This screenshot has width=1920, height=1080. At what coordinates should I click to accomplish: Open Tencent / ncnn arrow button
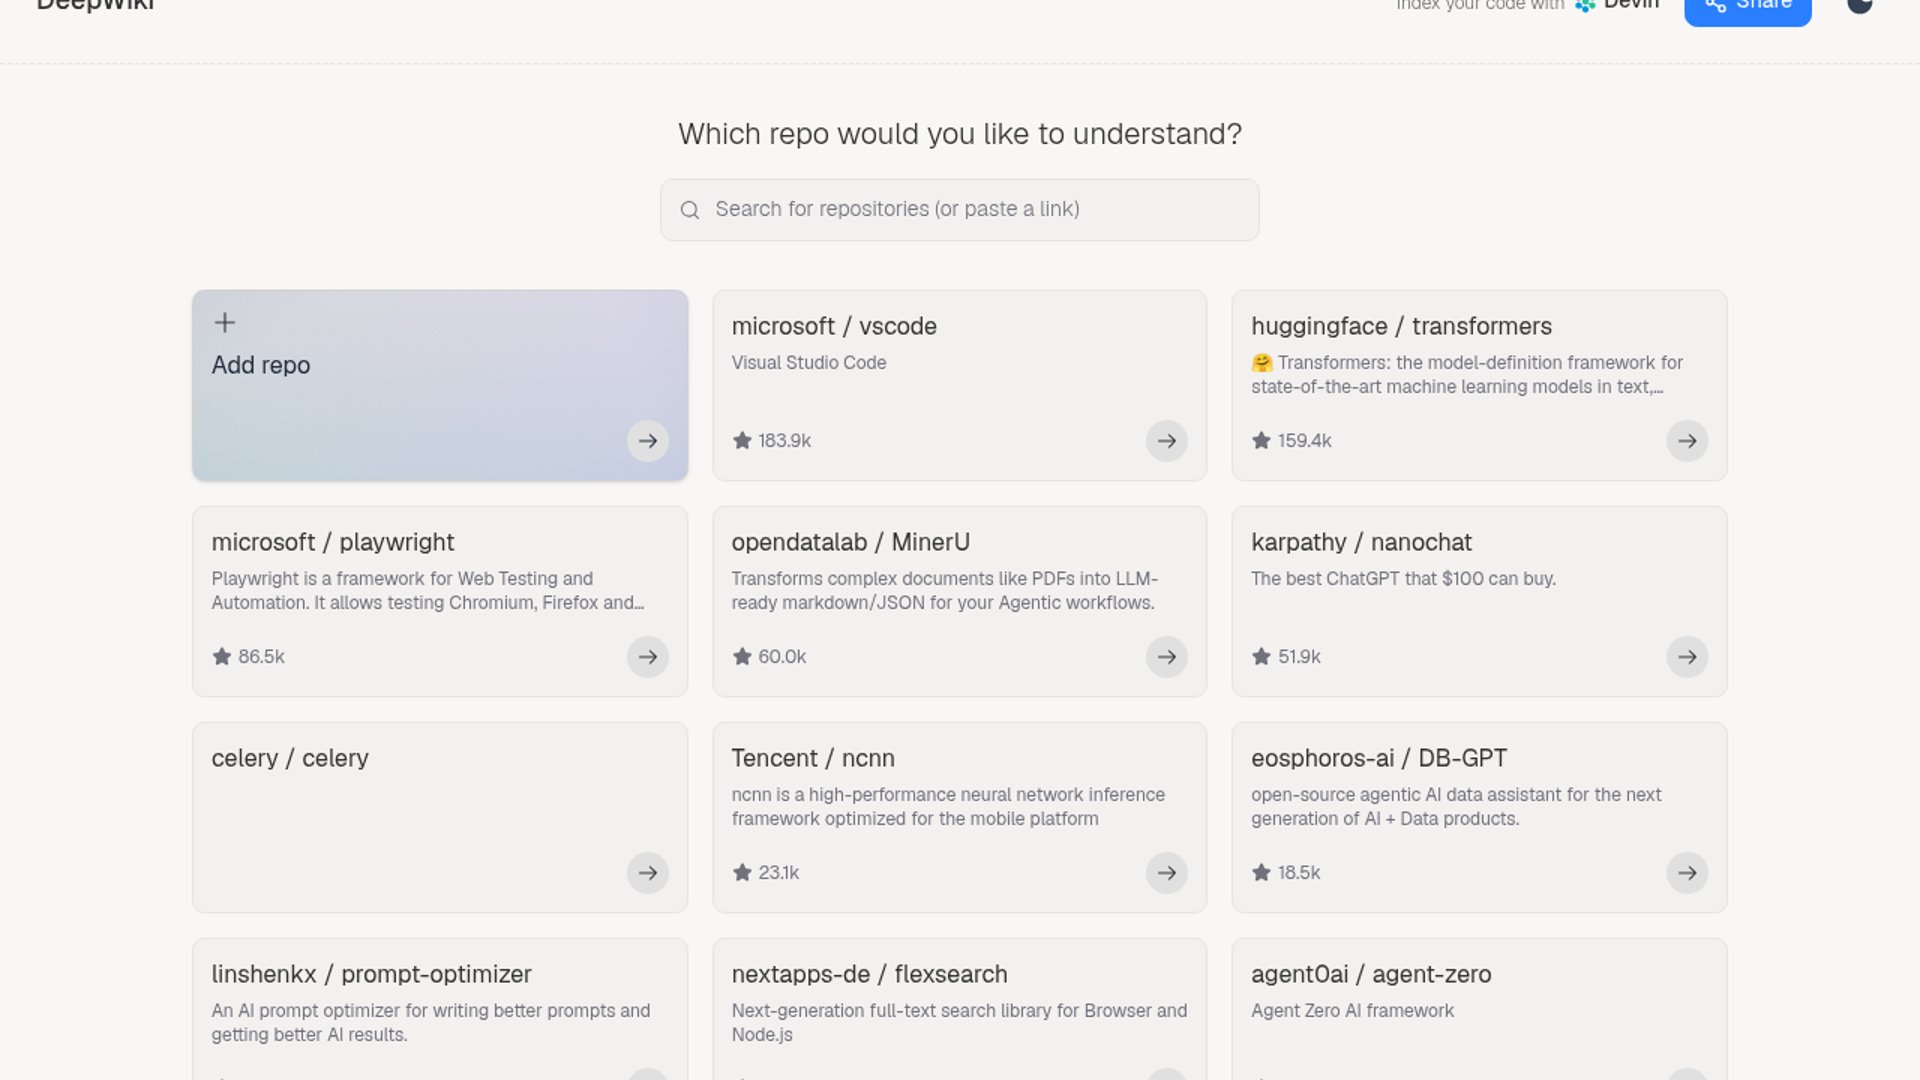pyautogui.click(x=1167, y=873)
